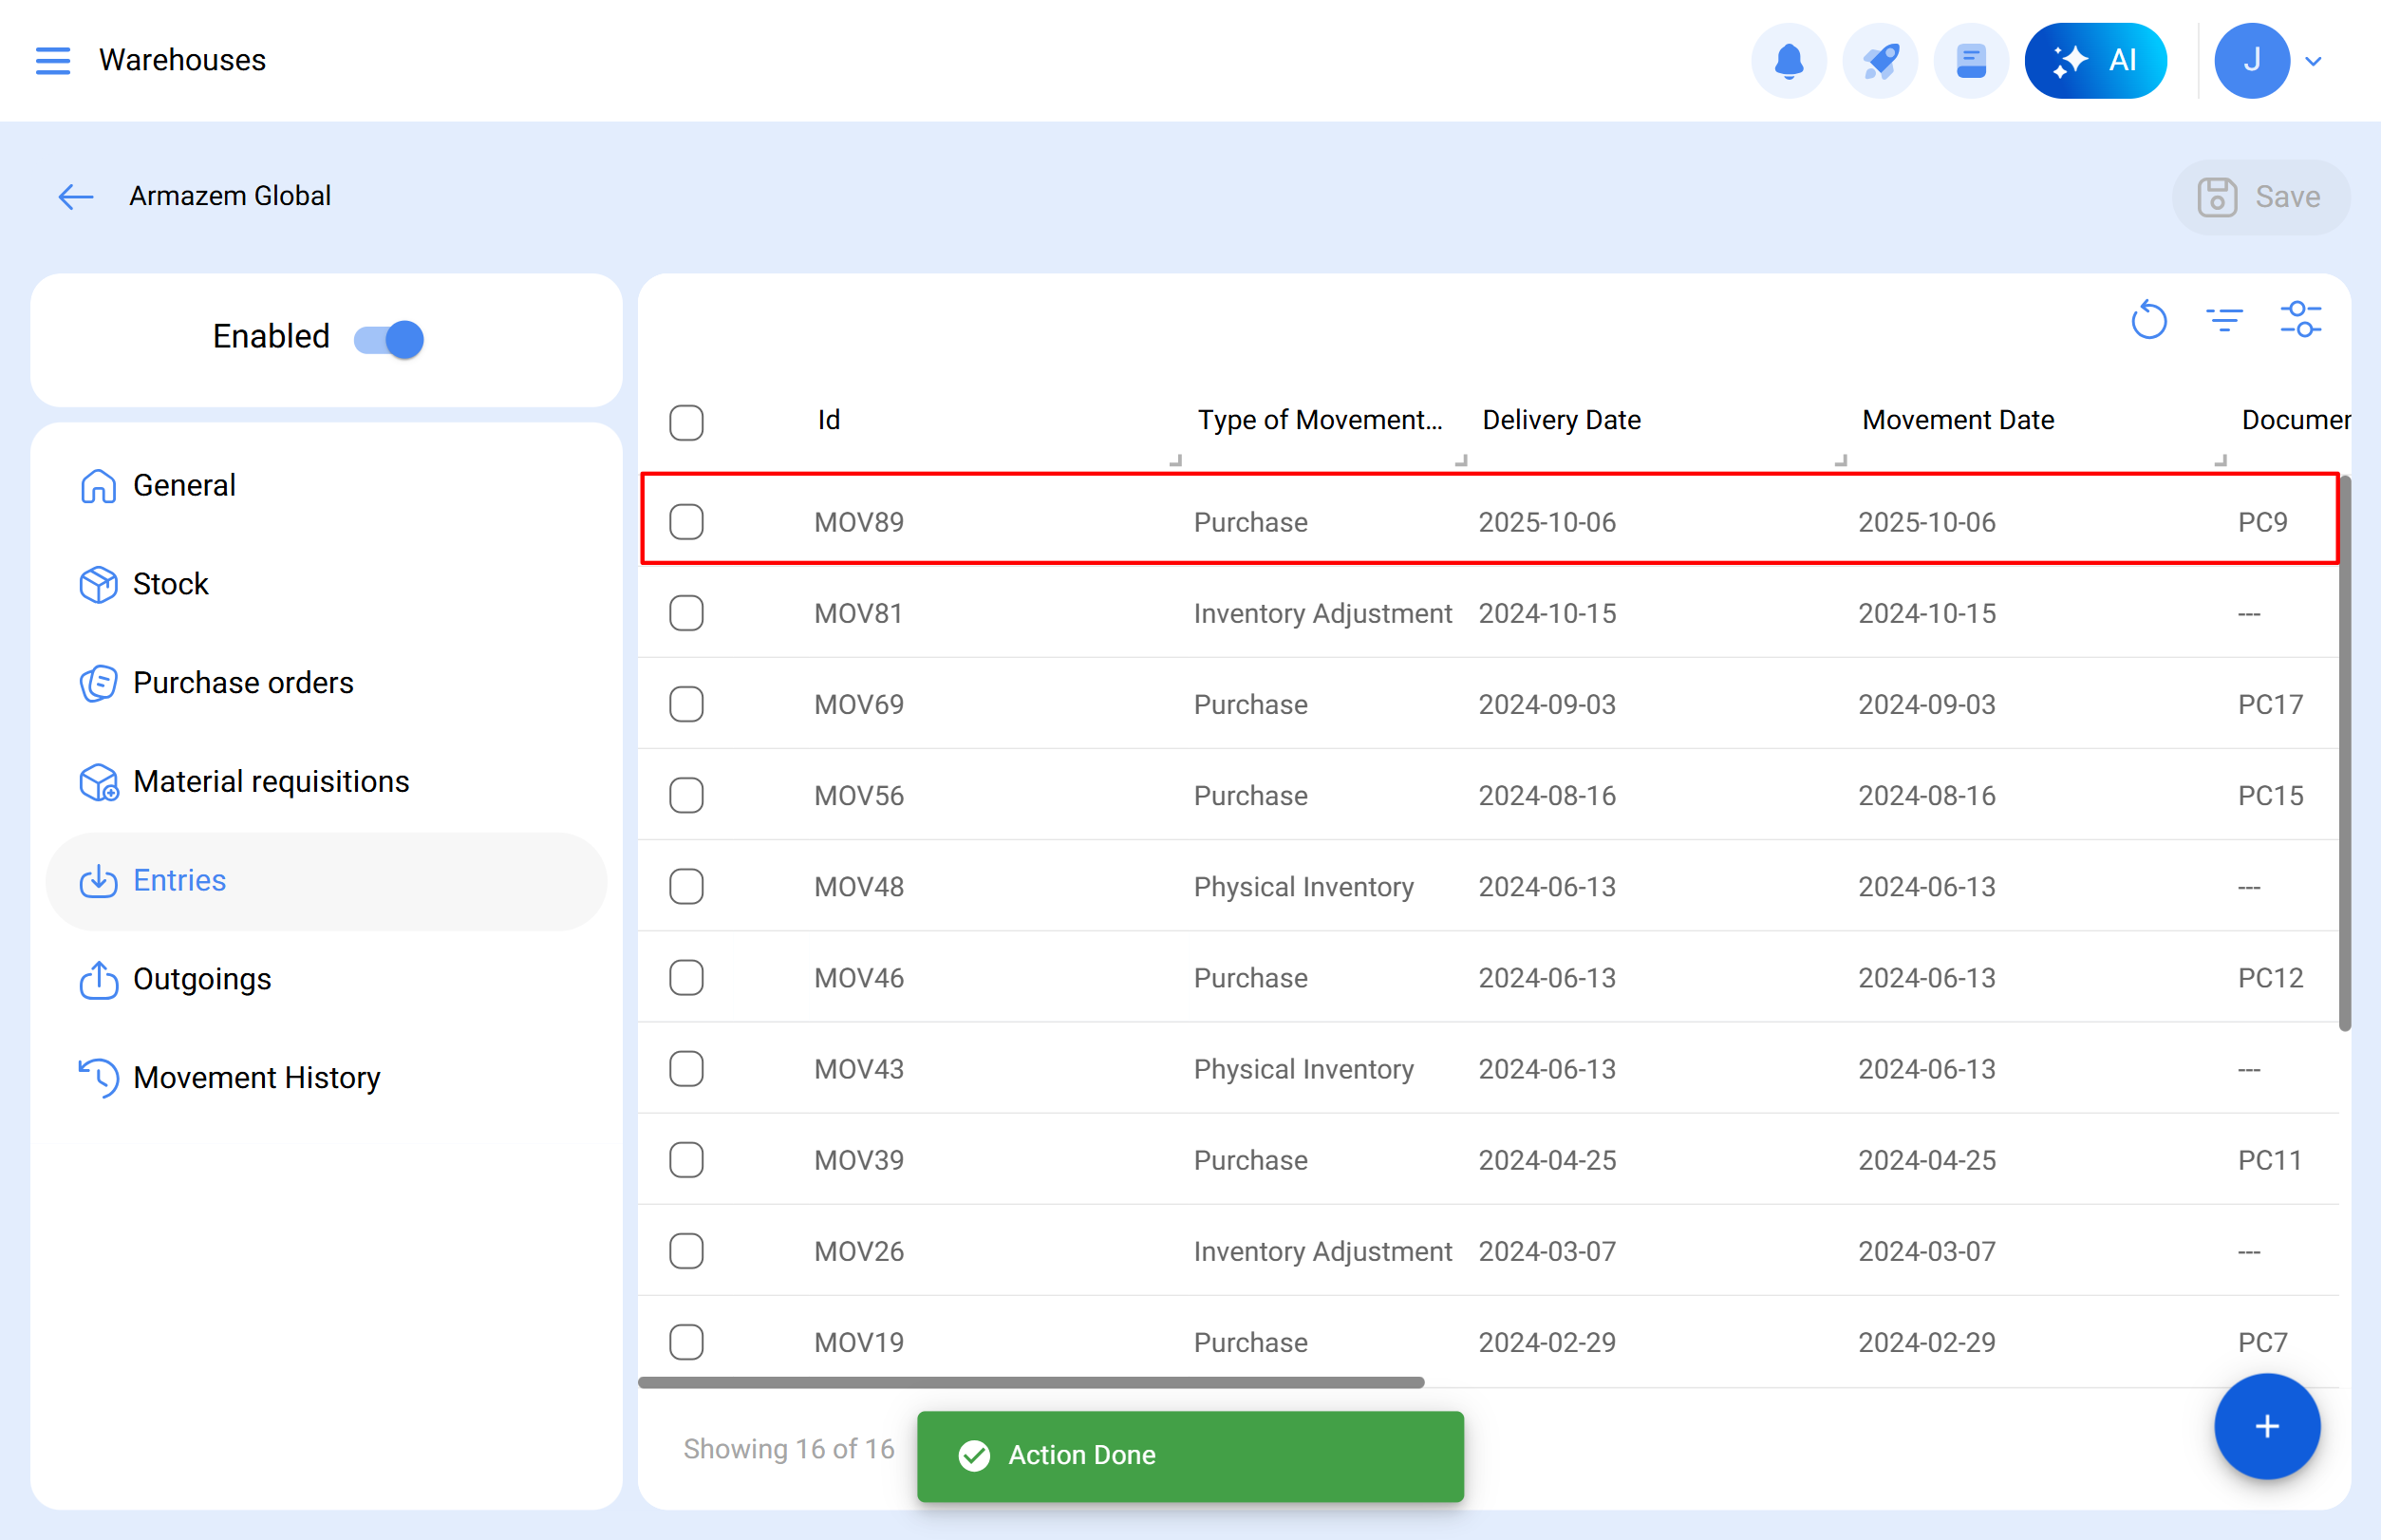
Task: Go back using the back arrow
Action: pos(75,196)
